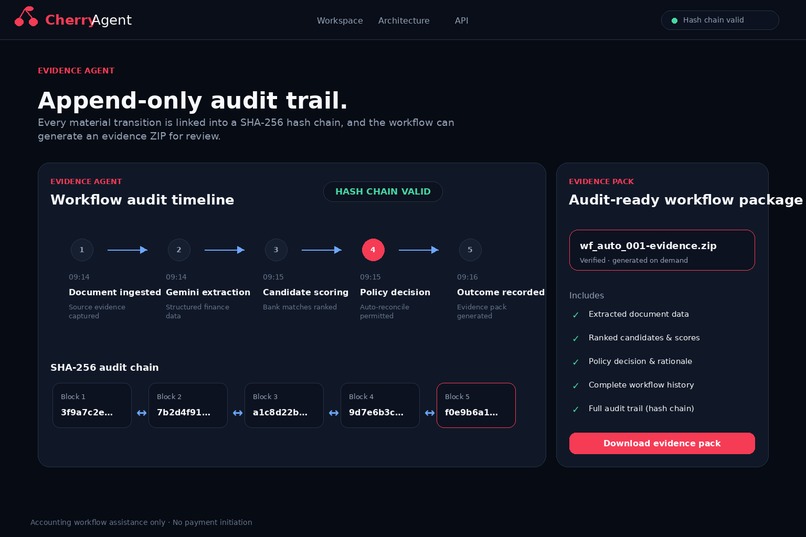Click the HASH CHAIN VALID badge
Screen dimensions: 806x537
[383, 192]
